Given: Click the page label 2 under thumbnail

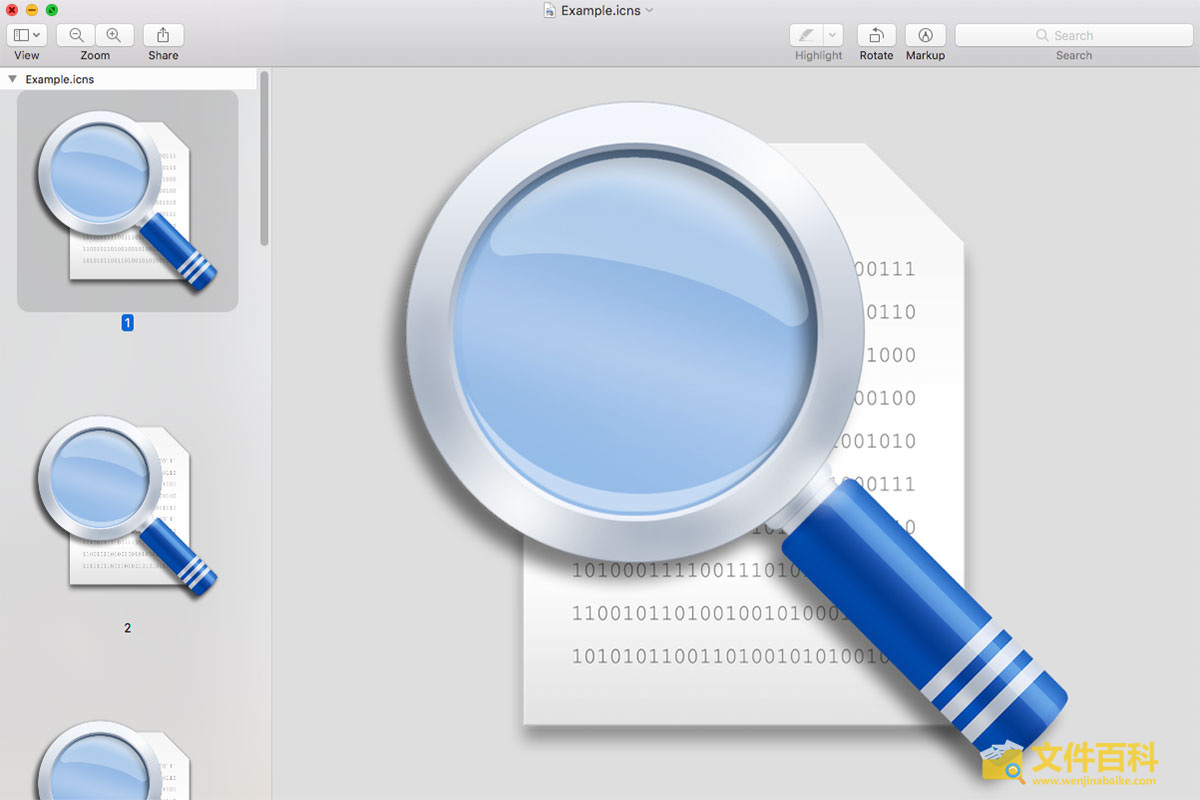Looking at the screenshot, I should coord(127,628).
